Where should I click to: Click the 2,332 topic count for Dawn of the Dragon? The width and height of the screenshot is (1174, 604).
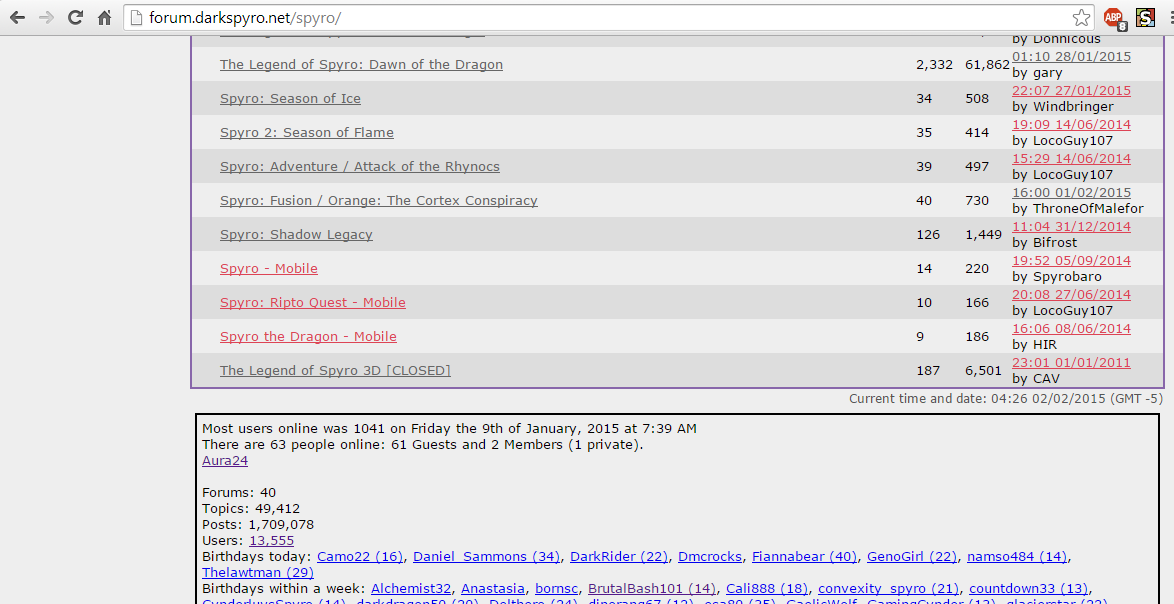934,64
